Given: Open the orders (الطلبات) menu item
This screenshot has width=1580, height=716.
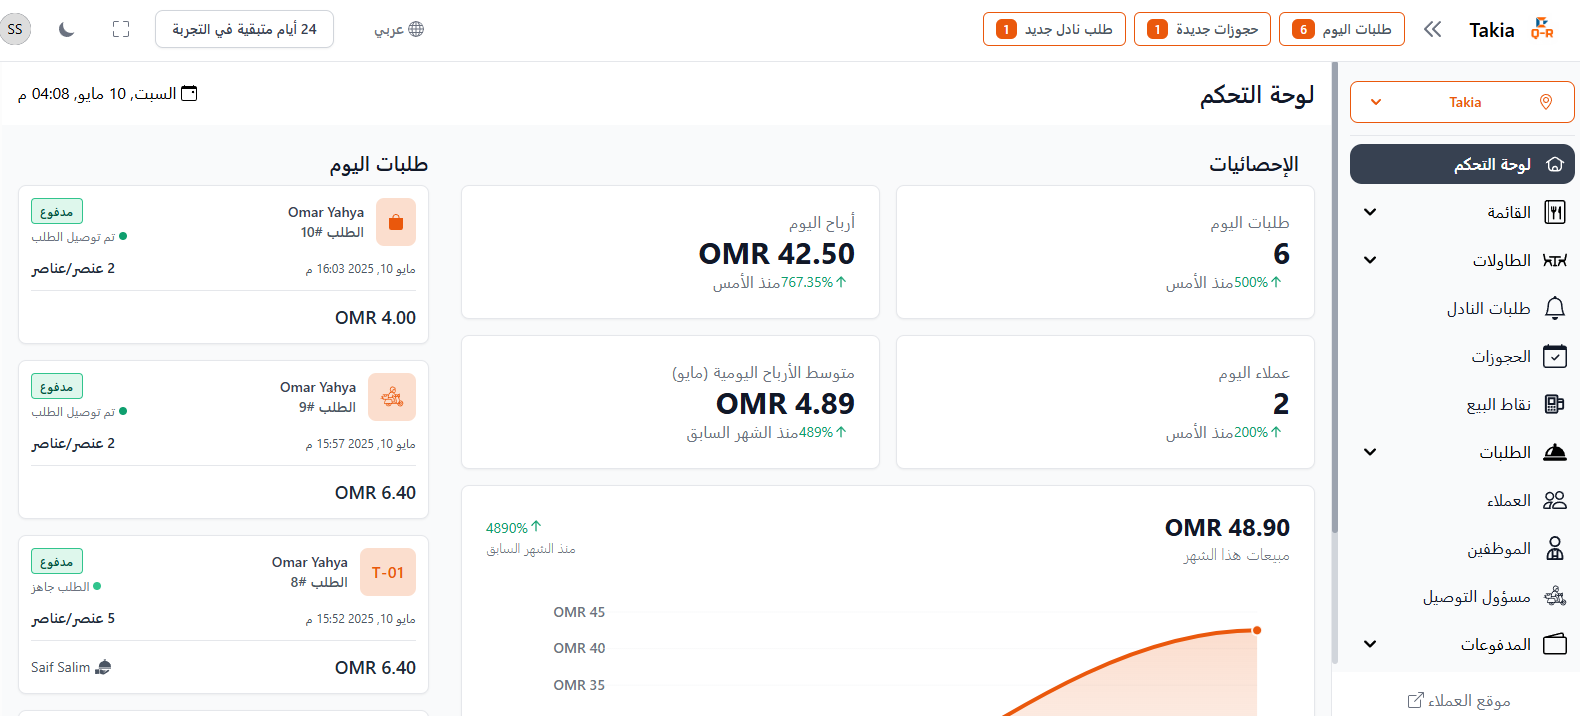Looking at the screenshot, I should [1504, 452].
